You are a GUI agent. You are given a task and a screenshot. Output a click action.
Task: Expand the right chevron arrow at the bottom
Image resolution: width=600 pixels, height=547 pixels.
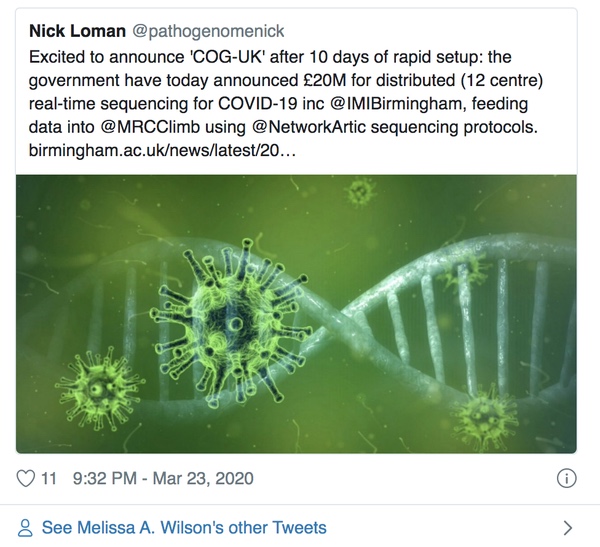pos(567,527)
